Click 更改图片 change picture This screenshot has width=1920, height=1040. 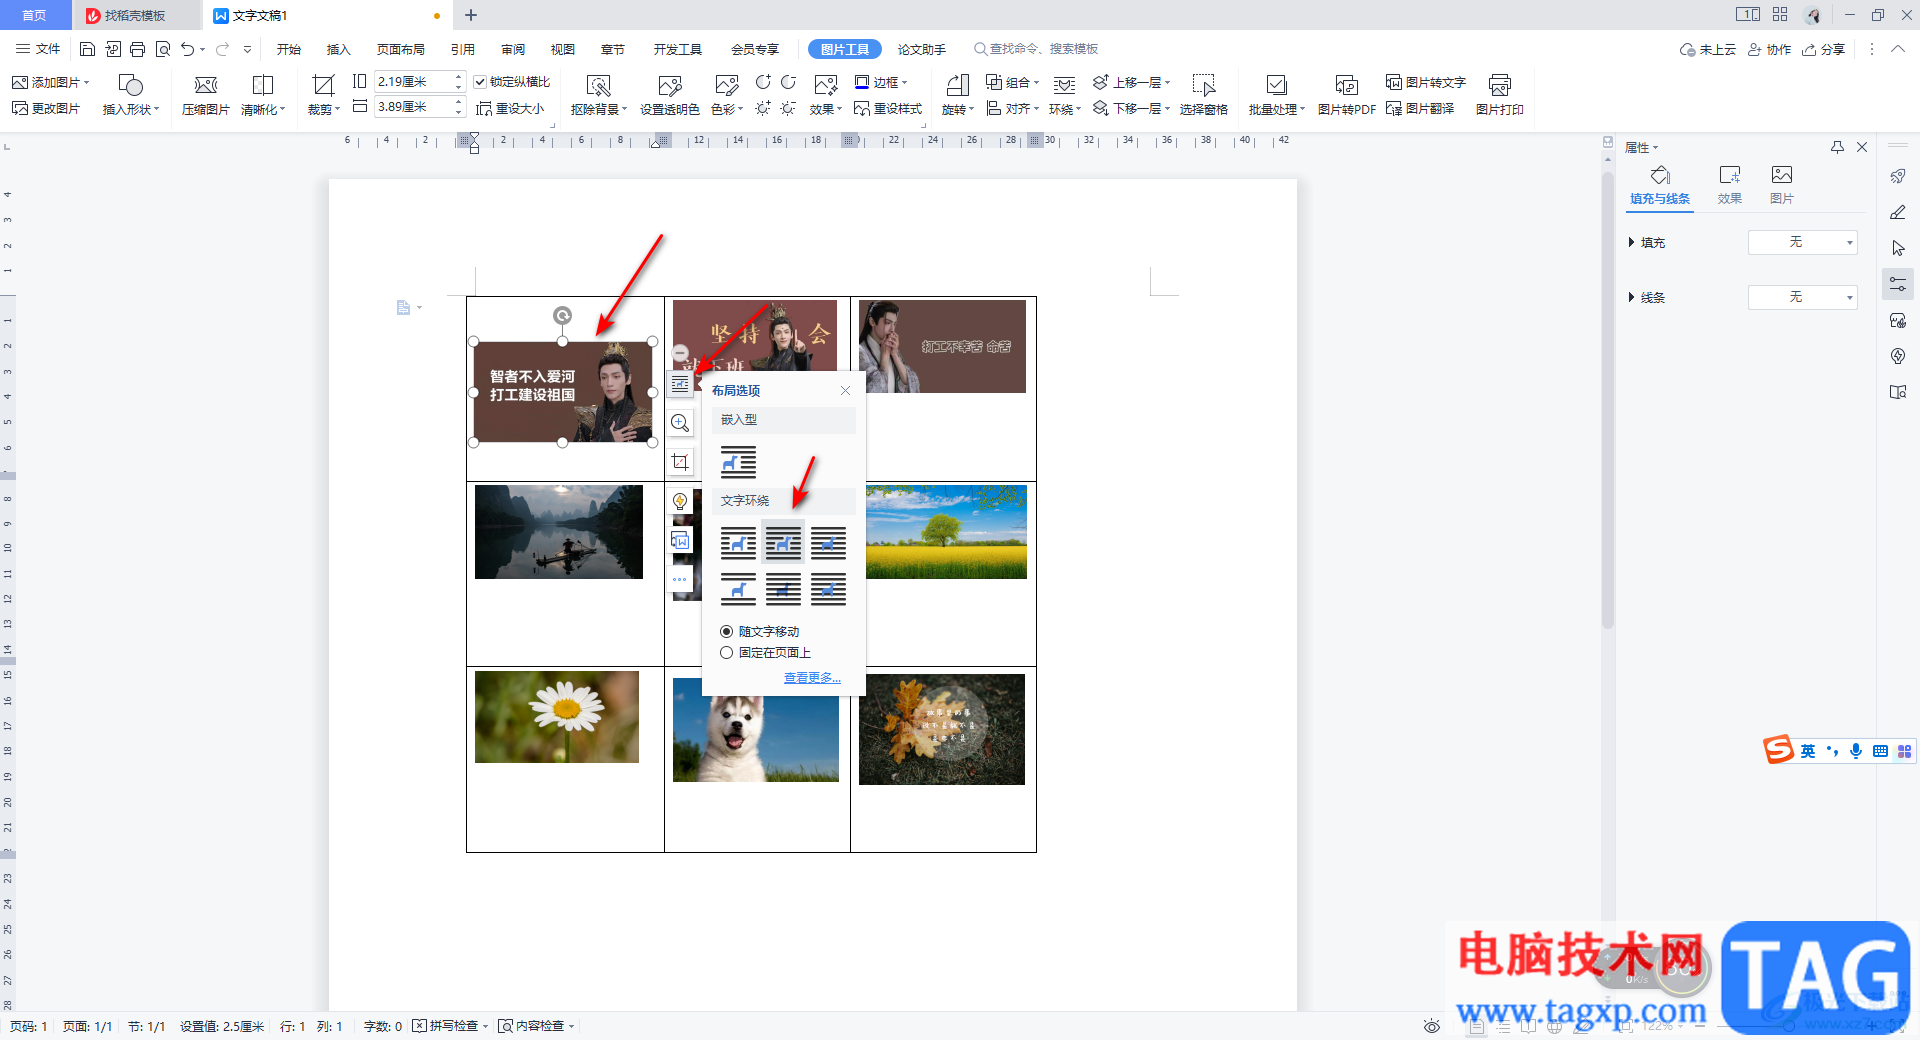(46, 108)
